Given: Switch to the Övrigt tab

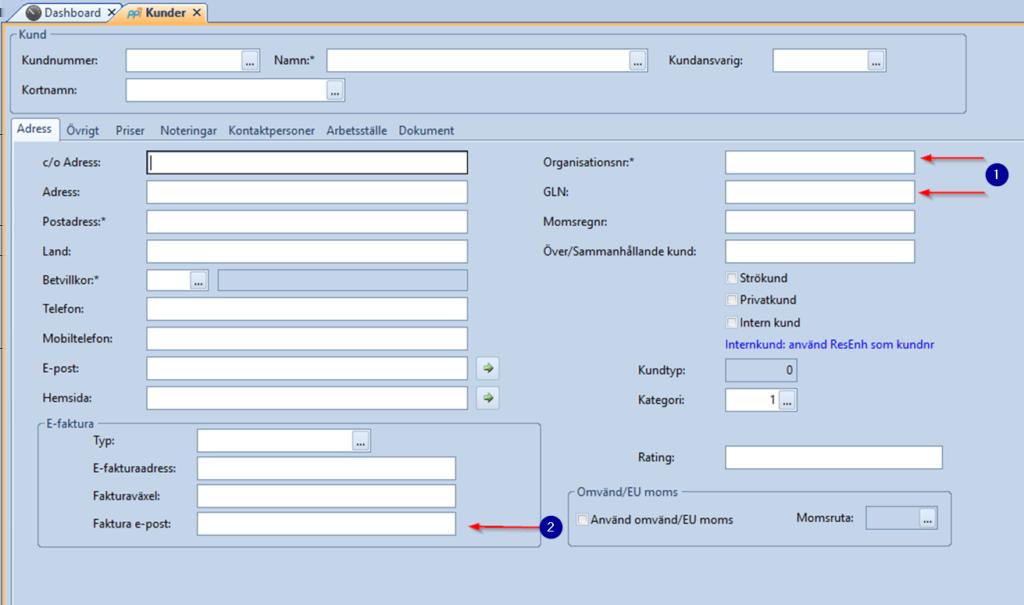Looking at the screenshot, I should [x=82, y=131].
